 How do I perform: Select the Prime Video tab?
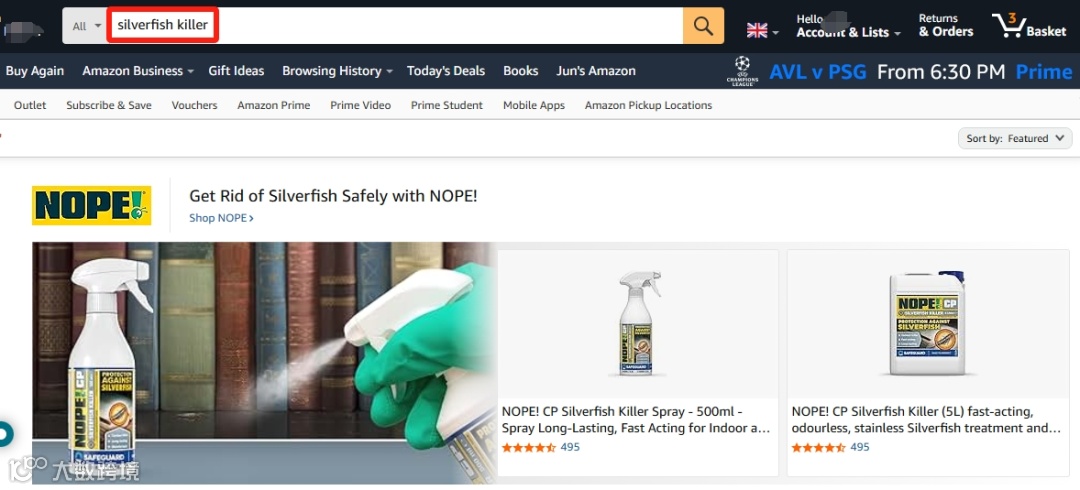[x=360, y=105]
